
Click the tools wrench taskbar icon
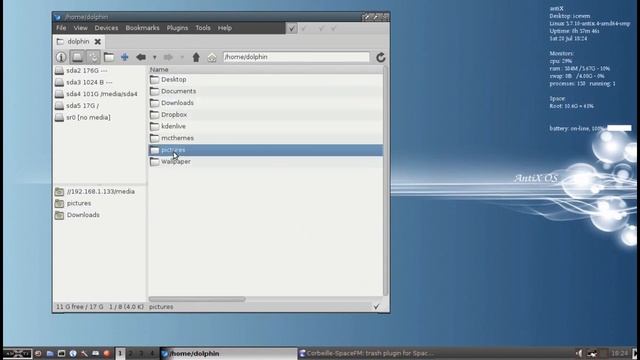click(x=84, y=353)
